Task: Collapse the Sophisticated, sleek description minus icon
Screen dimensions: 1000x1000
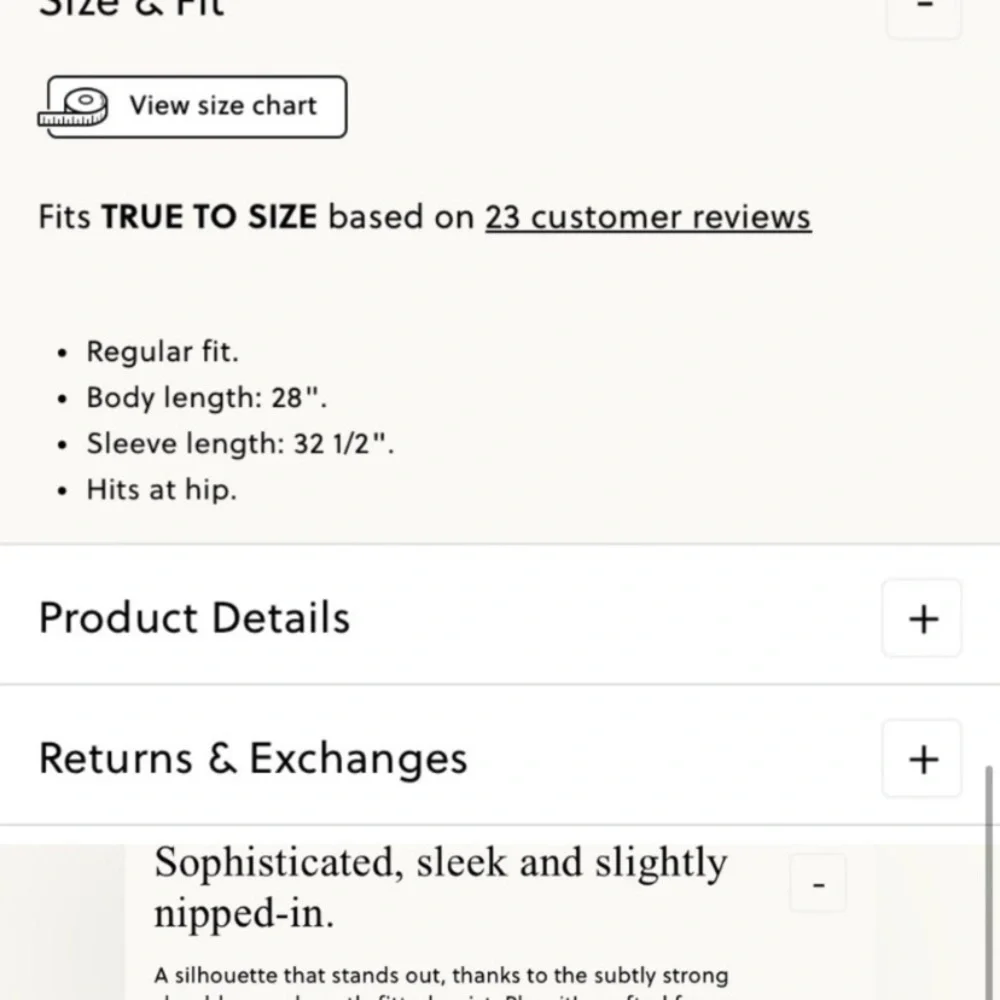Action: 818,885
